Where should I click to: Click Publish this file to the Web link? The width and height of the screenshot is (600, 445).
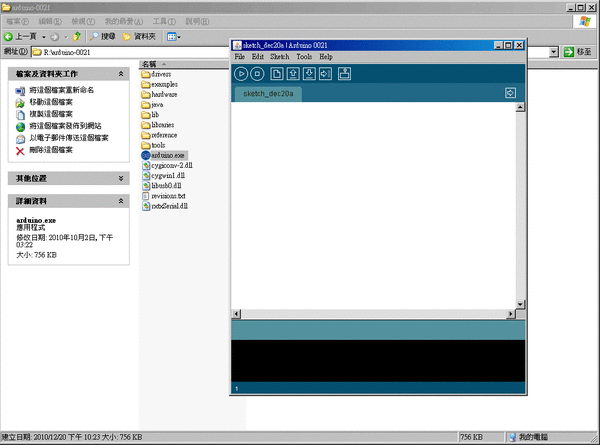[x=65, y=126]
